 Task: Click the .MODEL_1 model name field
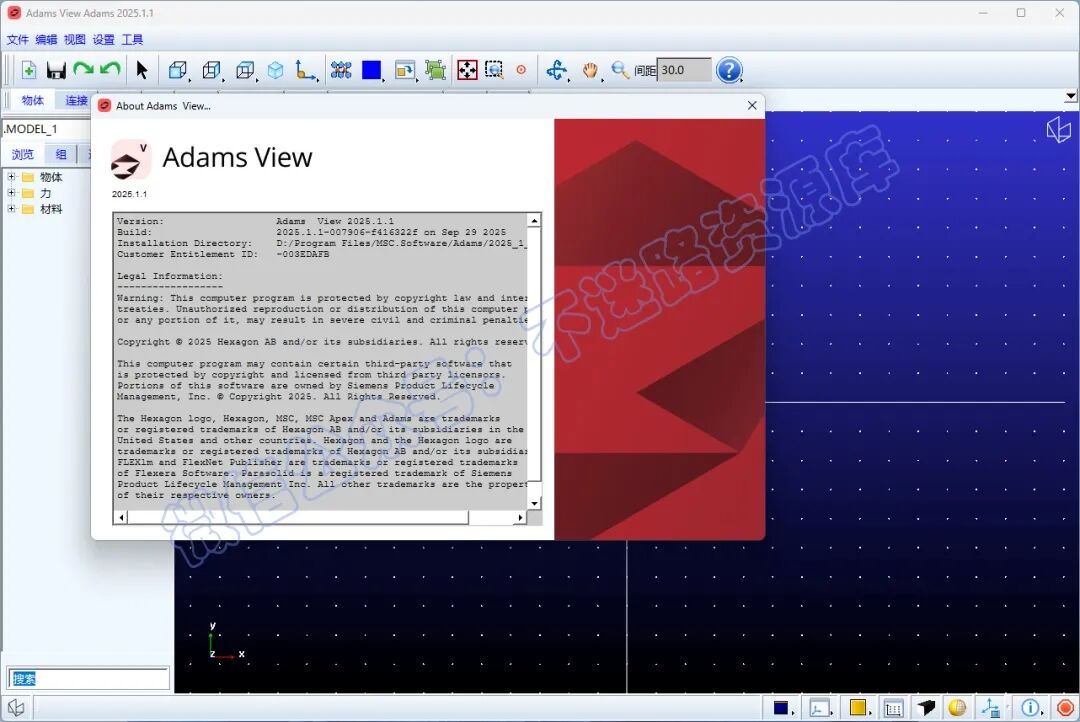[45, 129]
